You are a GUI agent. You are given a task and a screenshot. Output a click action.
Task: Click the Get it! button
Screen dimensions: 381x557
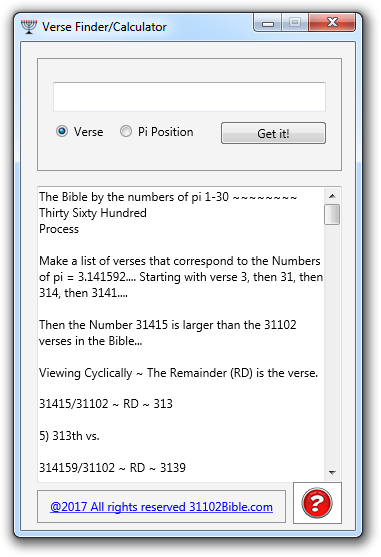point(273,133)
